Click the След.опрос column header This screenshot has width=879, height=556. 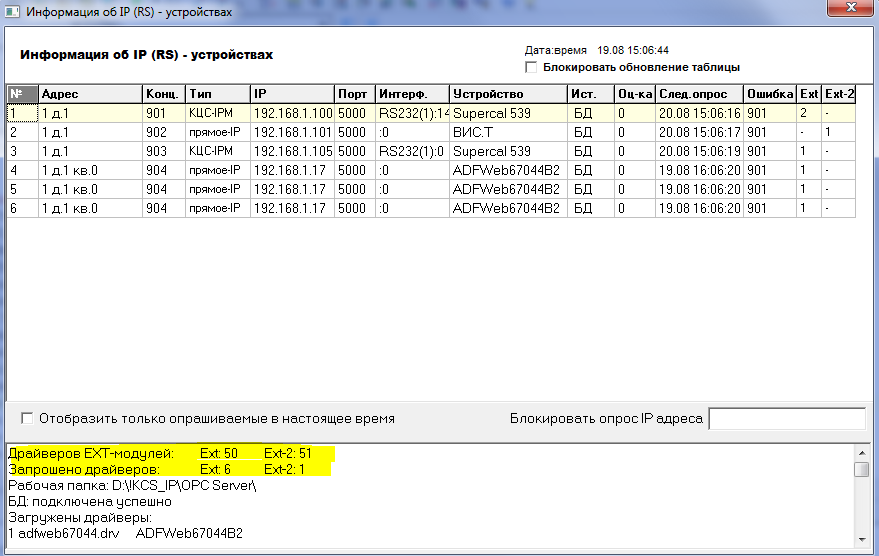(699, 94)
